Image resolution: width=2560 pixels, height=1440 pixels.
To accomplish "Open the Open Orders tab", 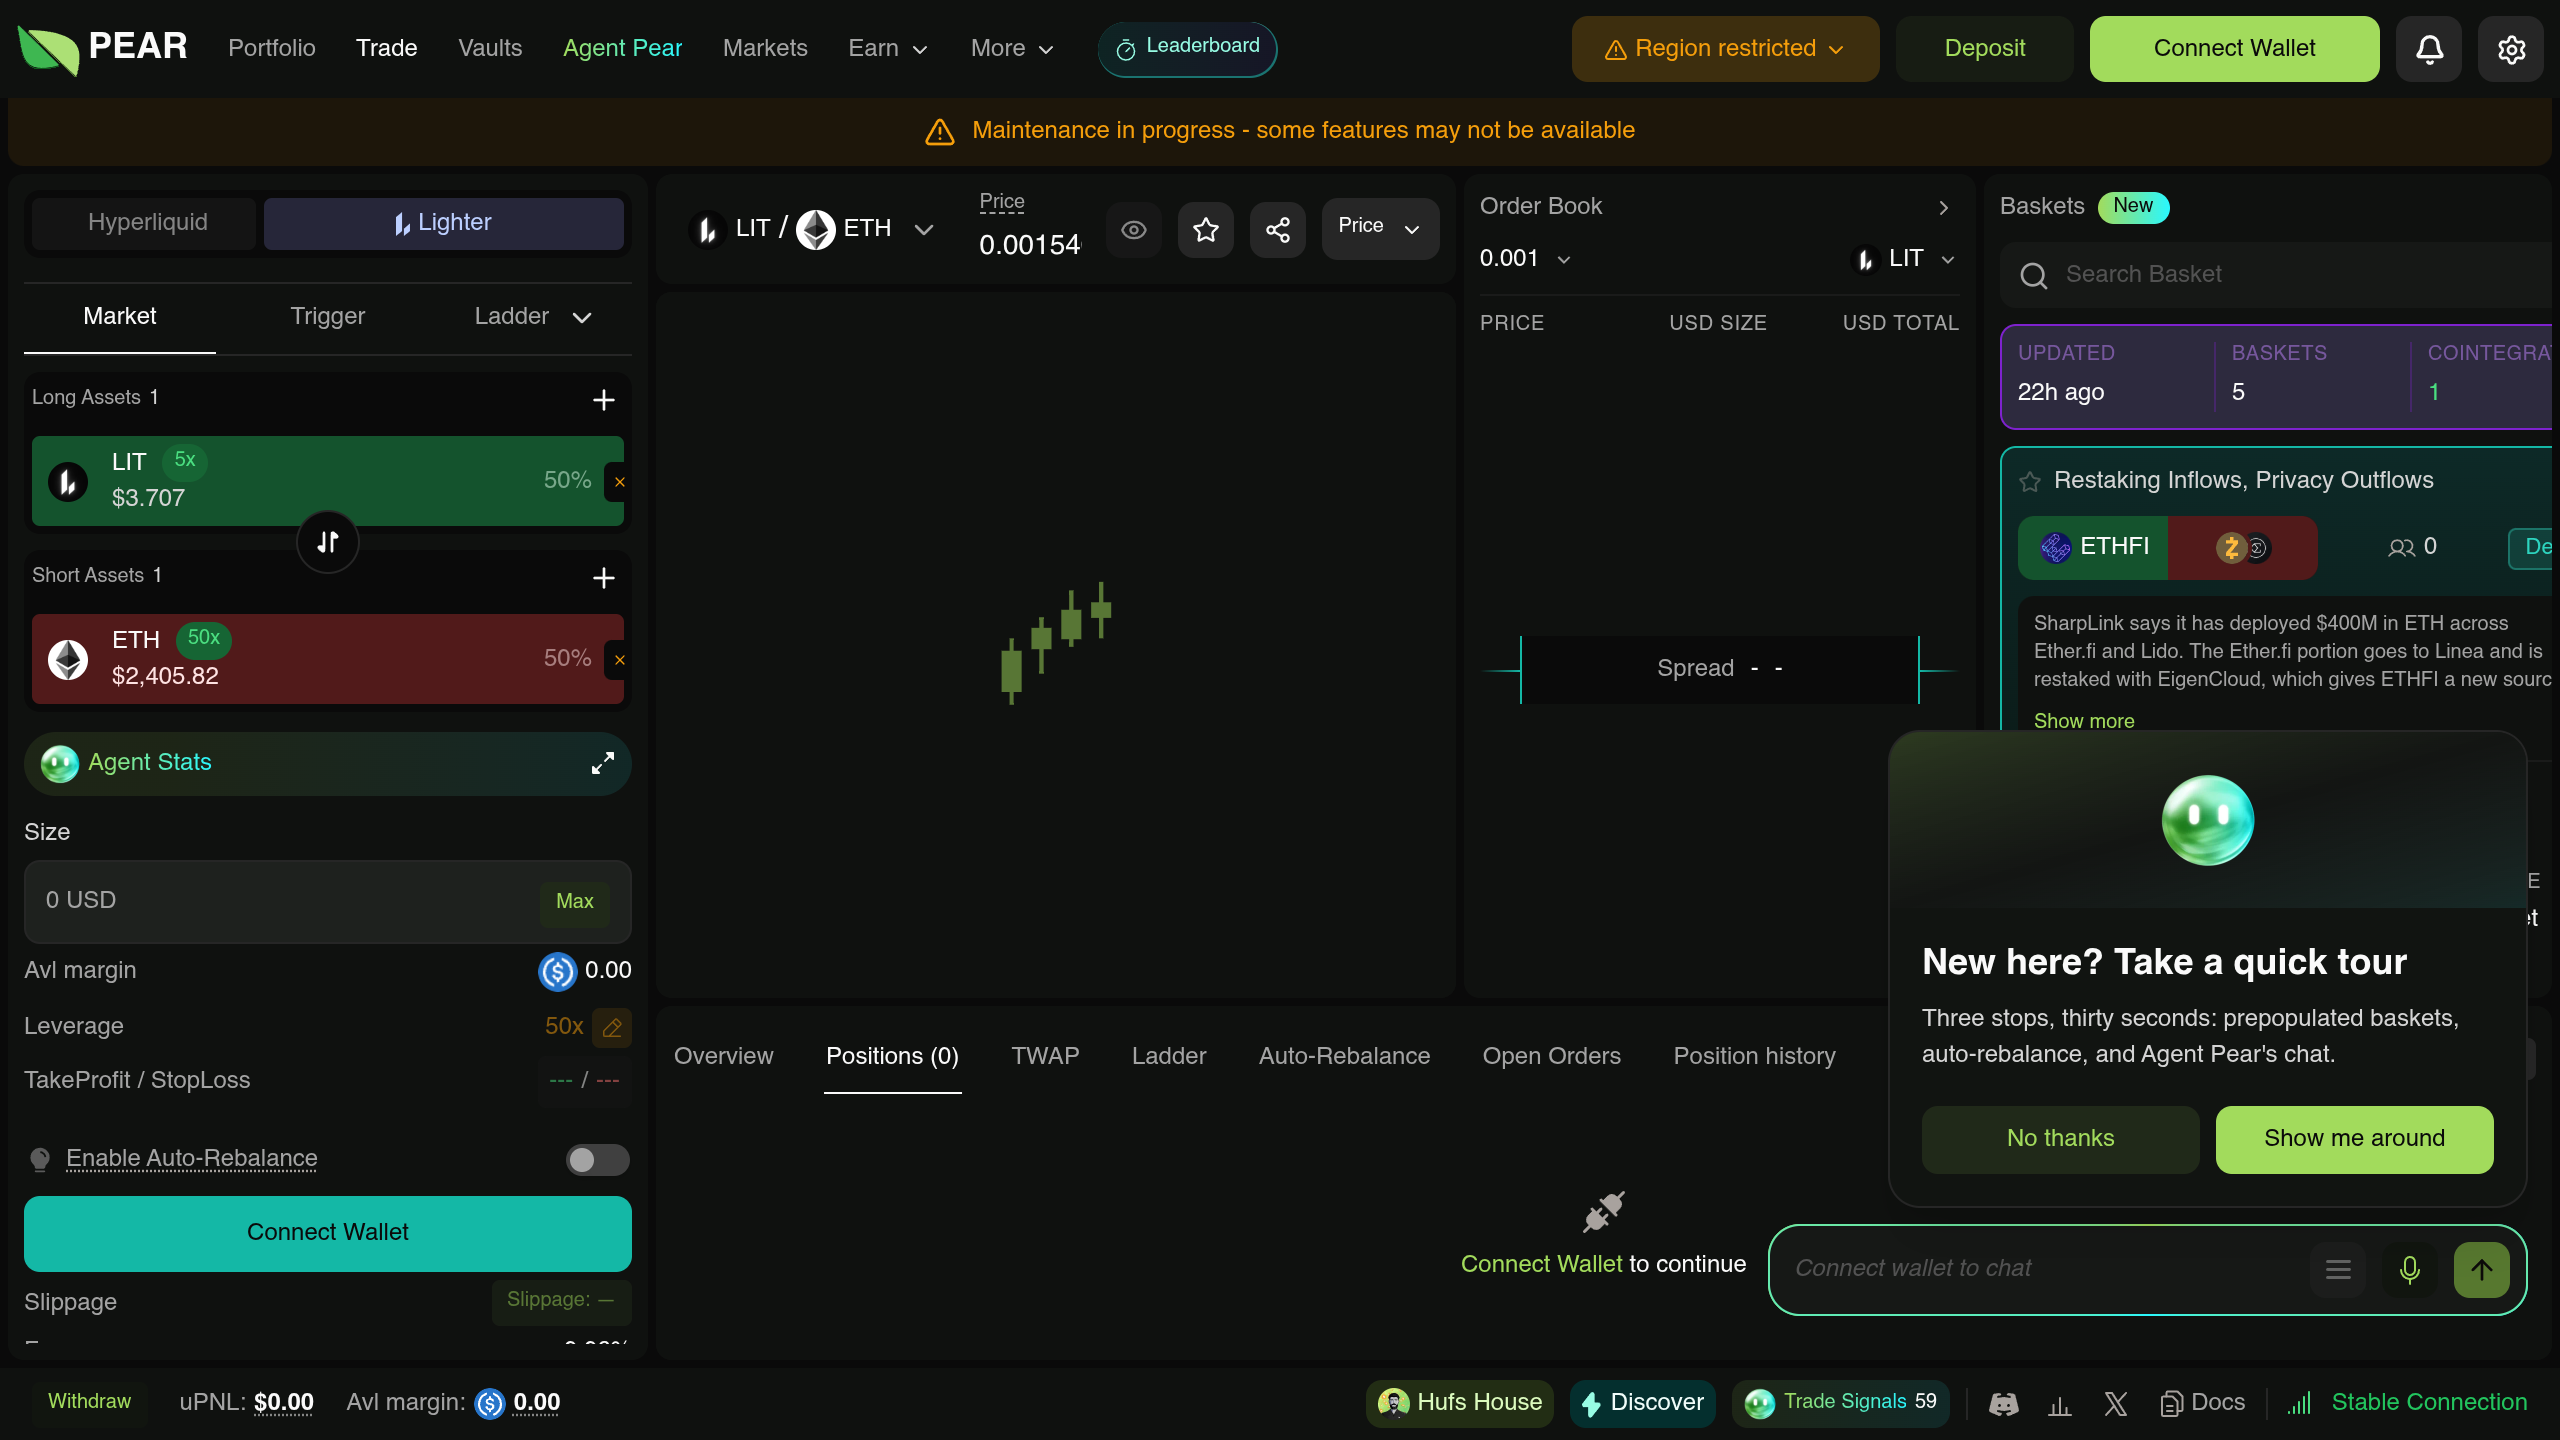I will tap(1551, 1057).
